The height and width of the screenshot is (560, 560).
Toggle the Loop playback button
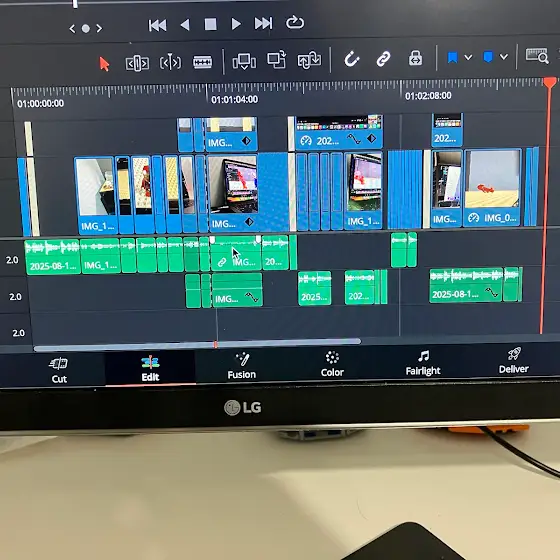(x=295, y=22)
